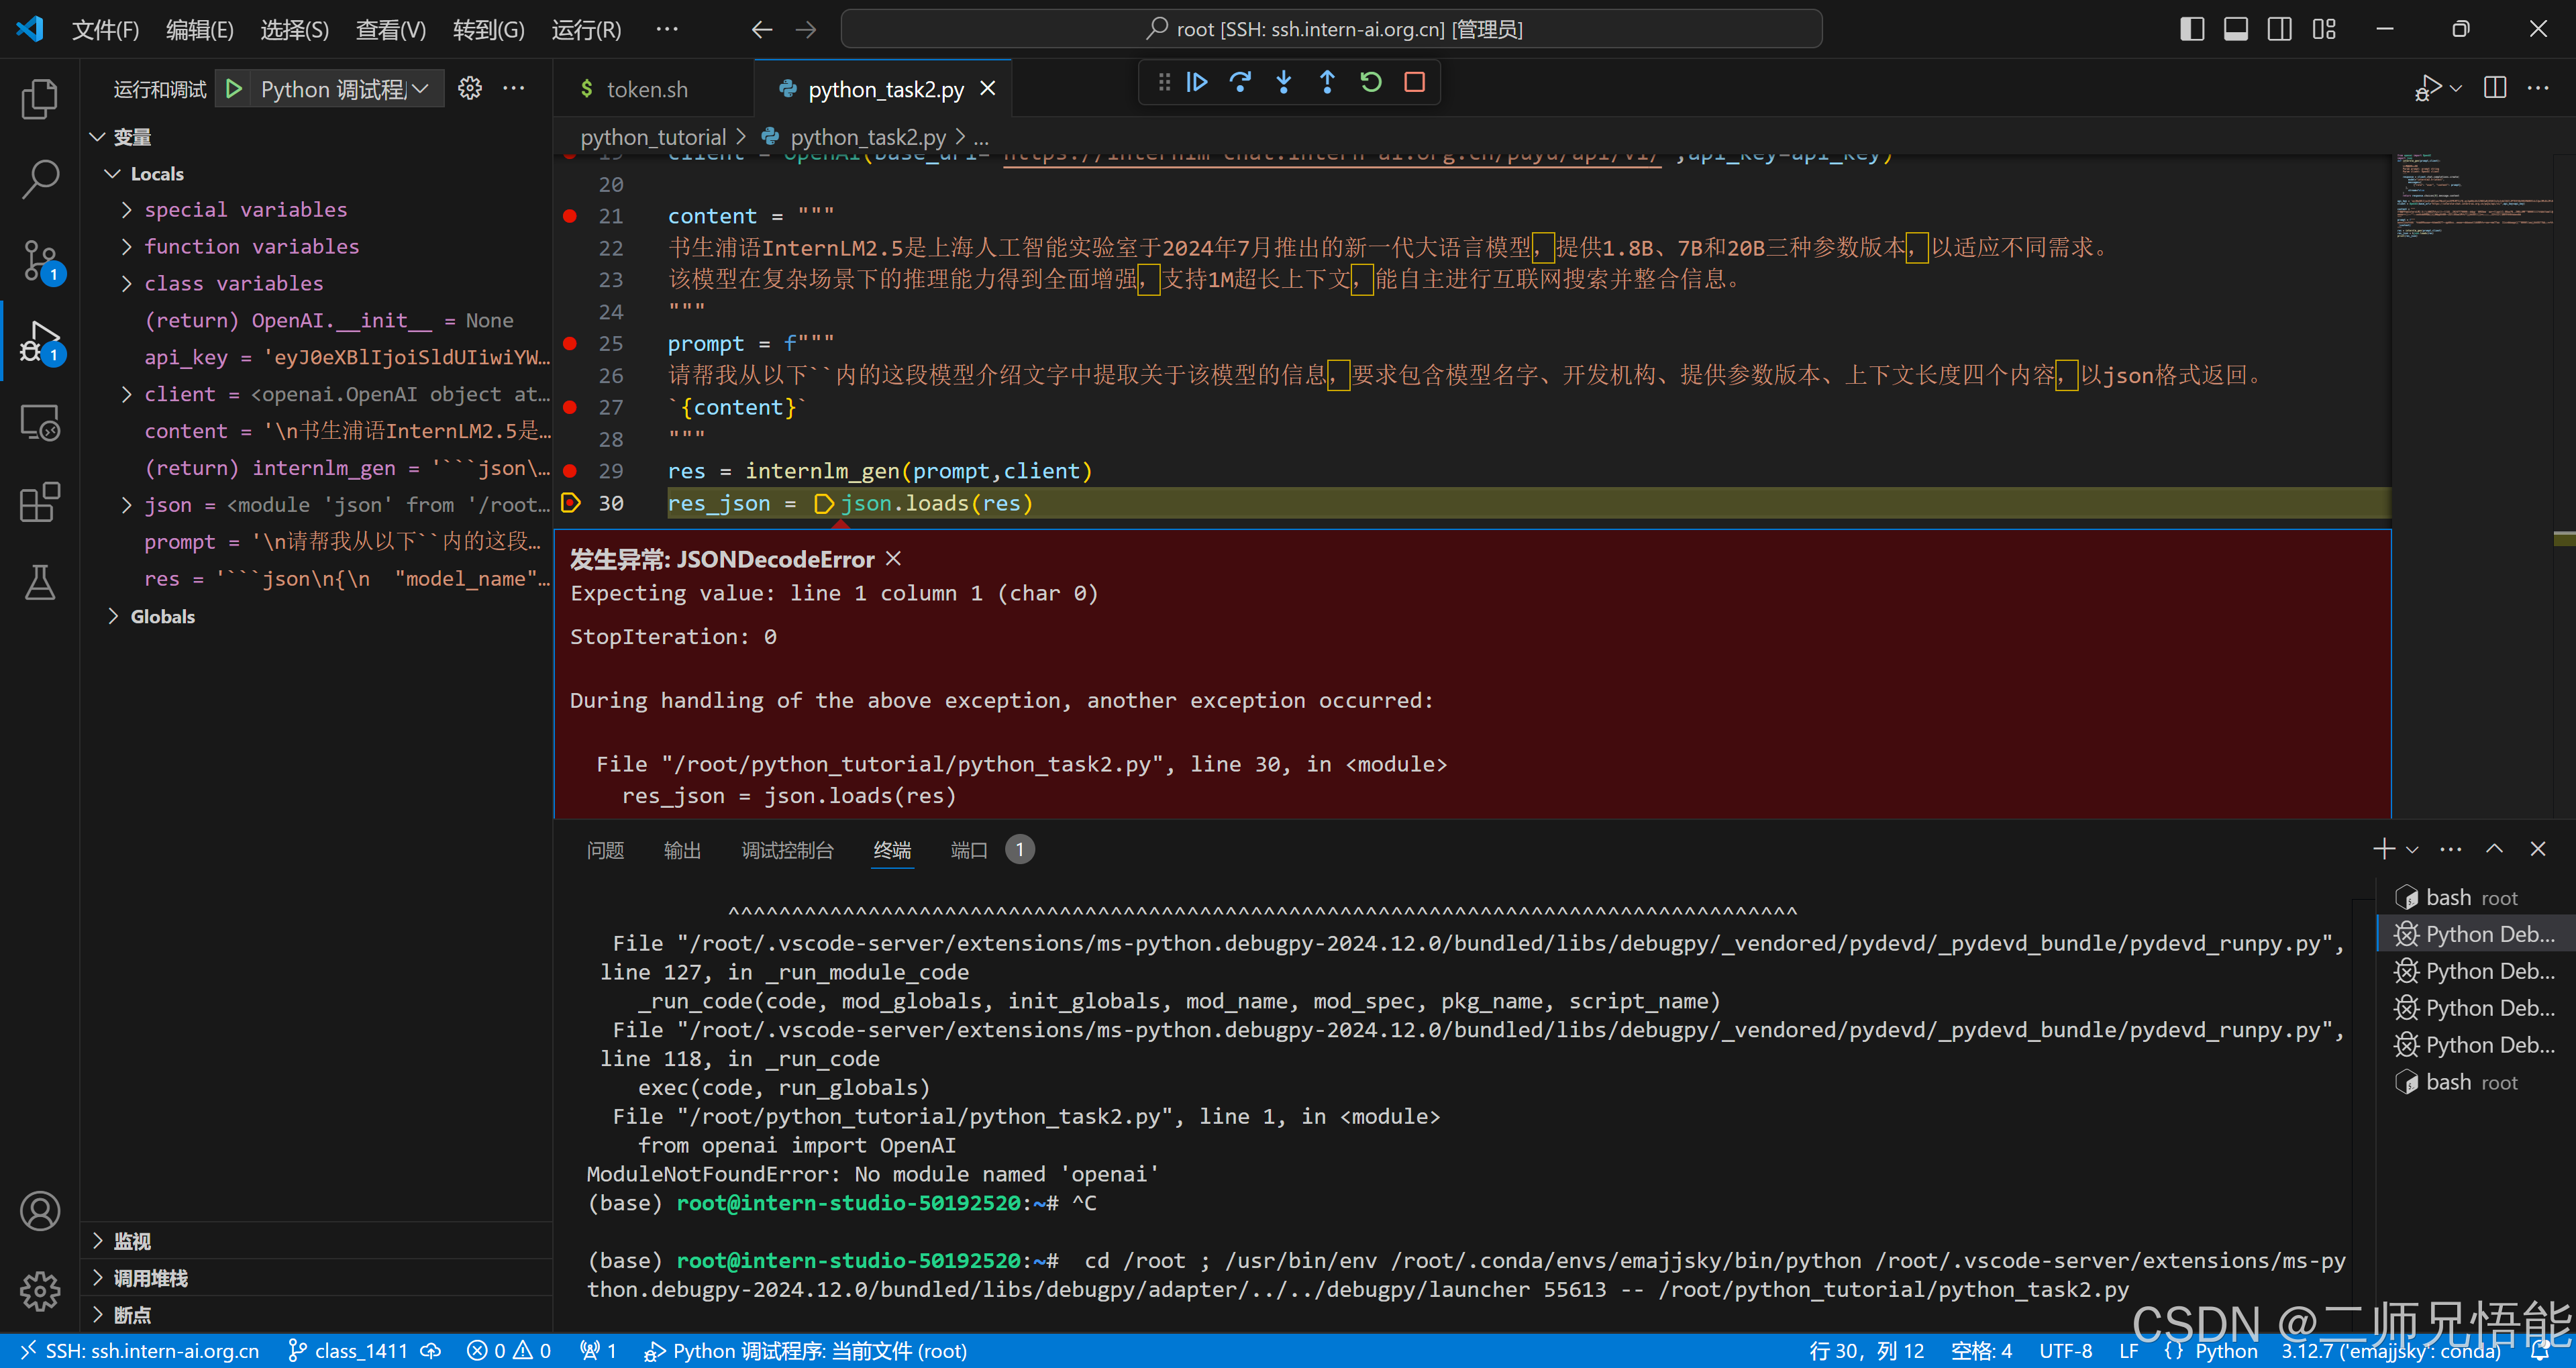2576x1368 pixels.
Task: Open the Python 调试程 configuration dropdown
Action: coord(420,88)
